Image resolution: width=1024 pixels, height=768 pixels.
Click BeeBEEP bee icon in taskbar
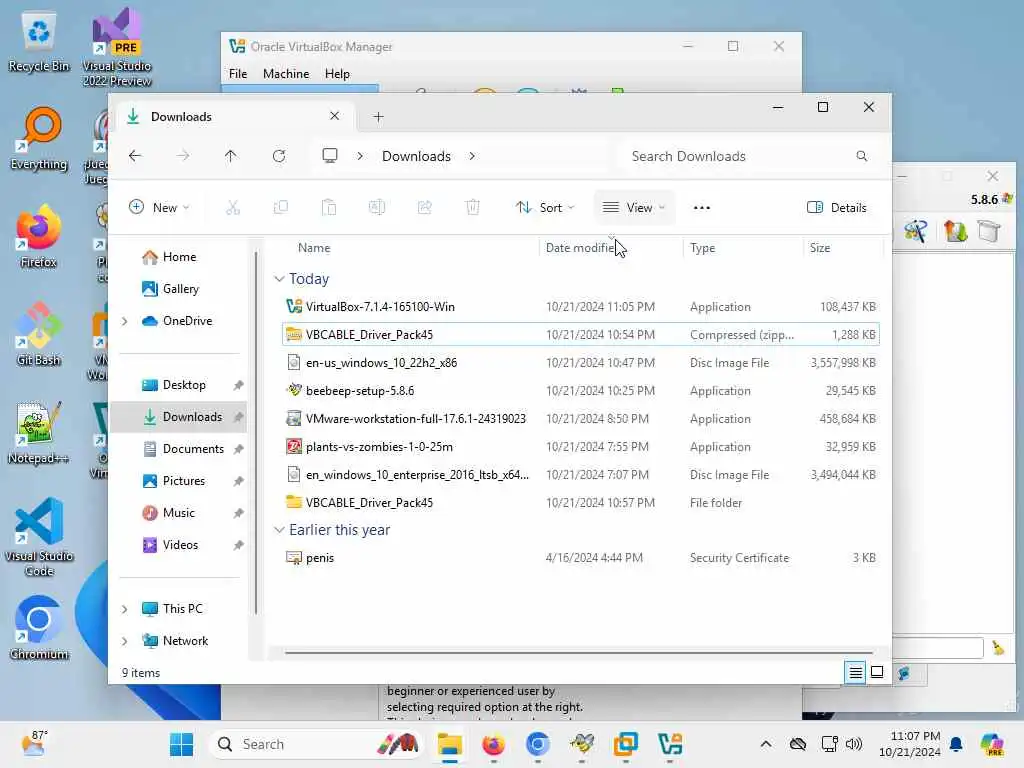click(582, 744)
